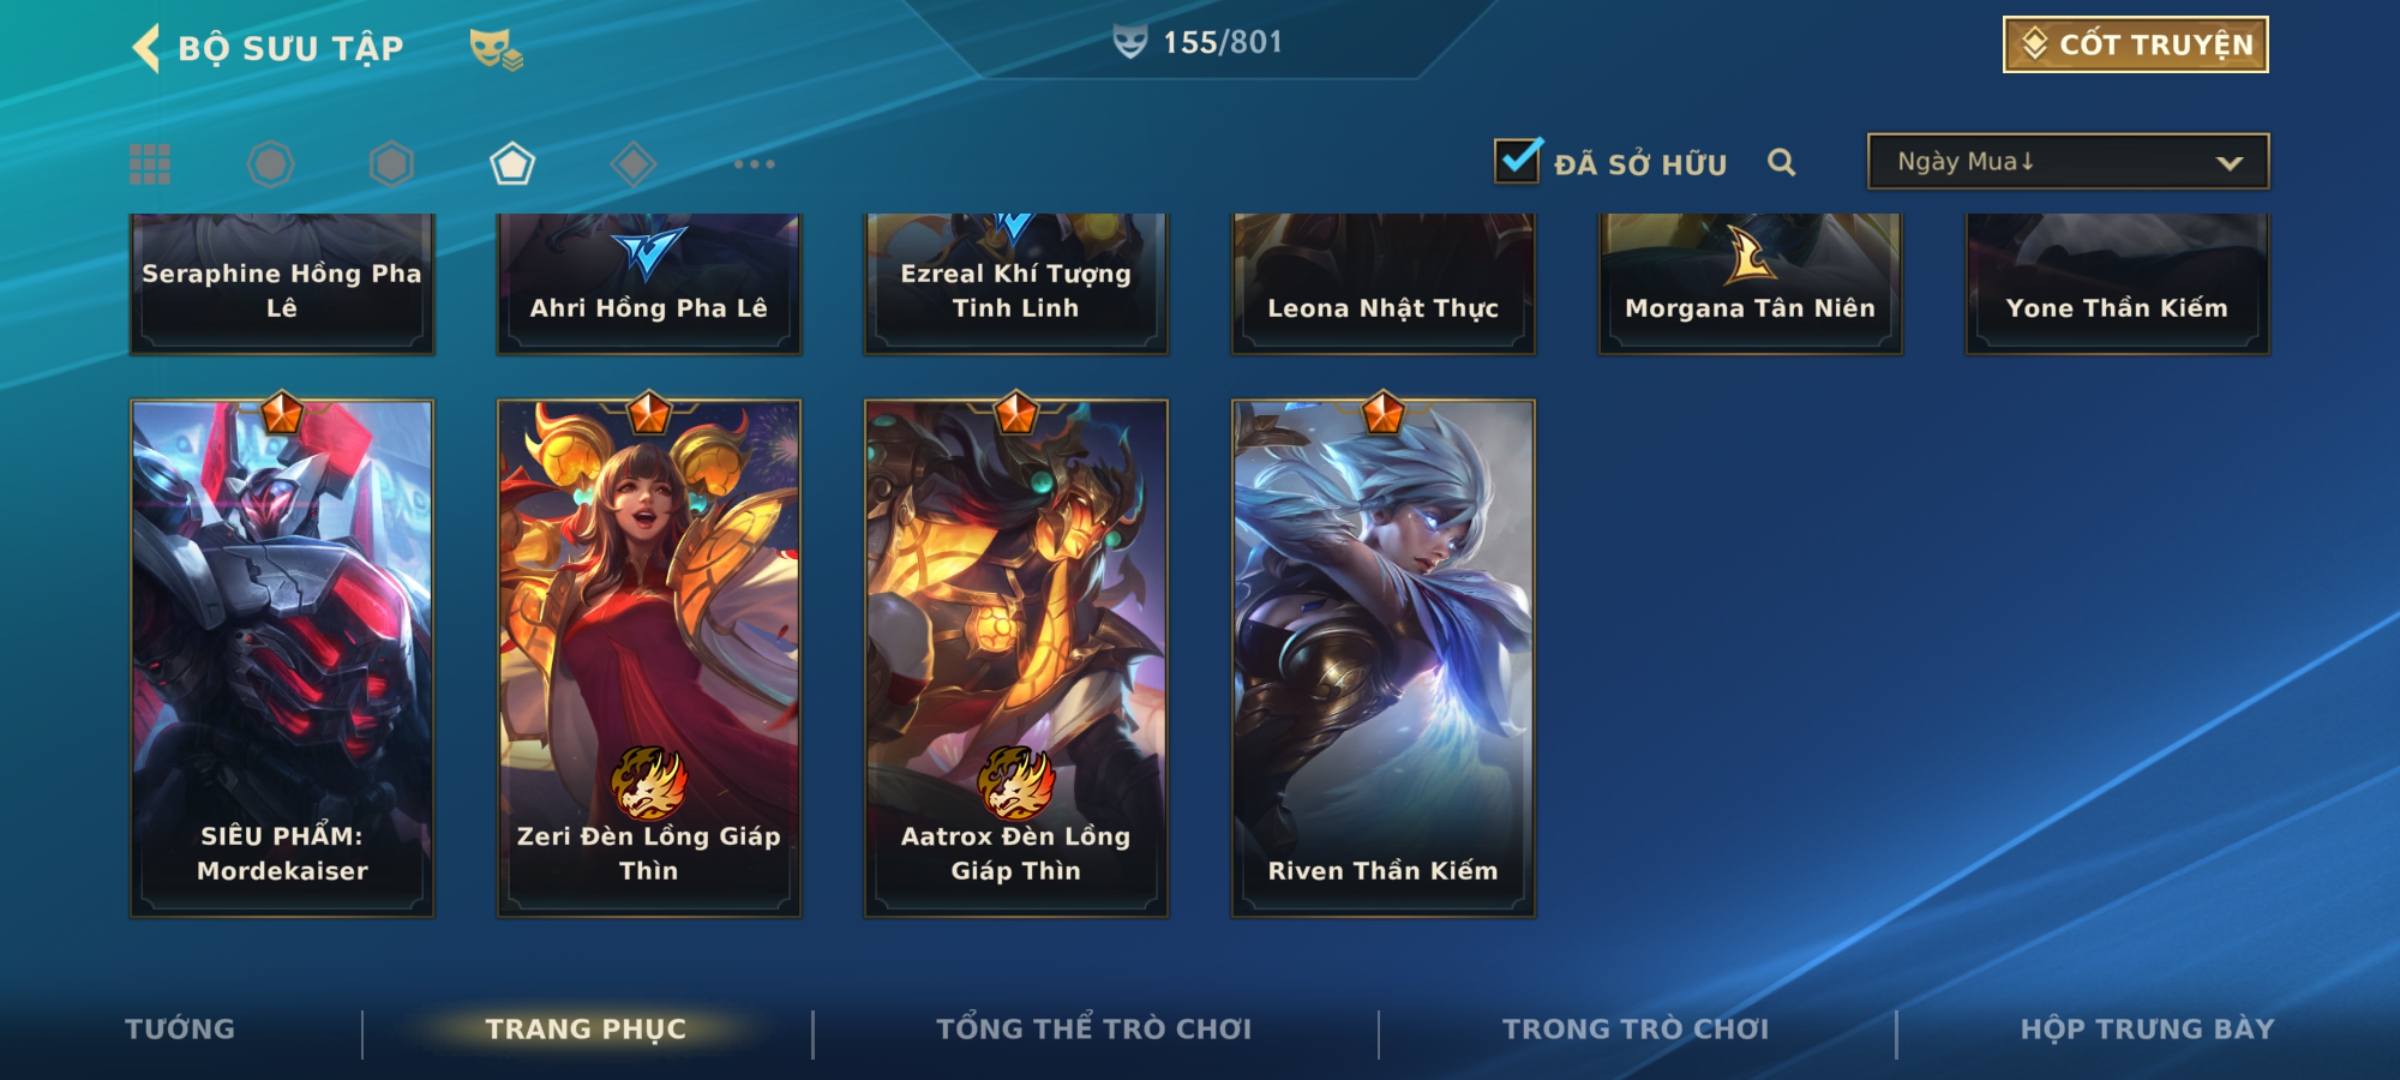Viewport: 2400px width, 1080px height.
Task: Expand the sort dropdown chevron arrow
Action: [x=2229, y=163]
